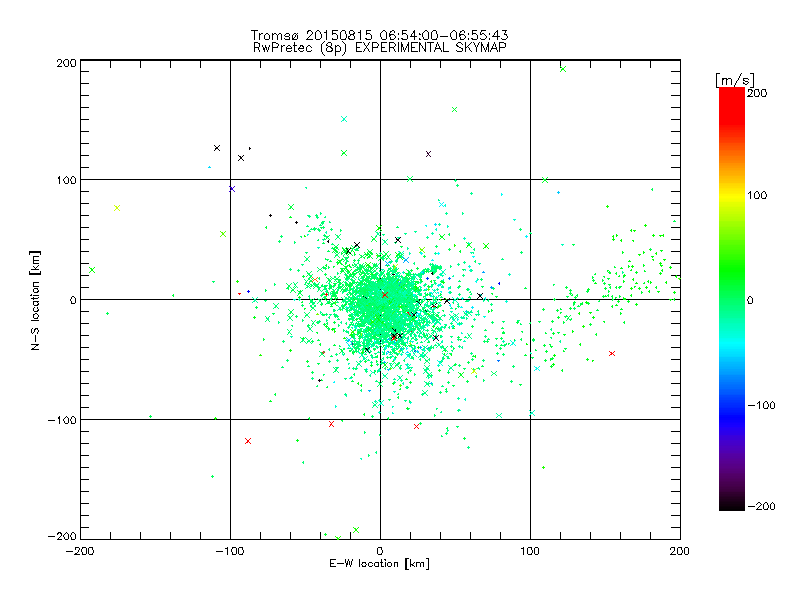The image size is (800, 600).
Task: Click the plot title starting with Tromsø 20150815
Action: pyautogui.click(x=379, y=35)
